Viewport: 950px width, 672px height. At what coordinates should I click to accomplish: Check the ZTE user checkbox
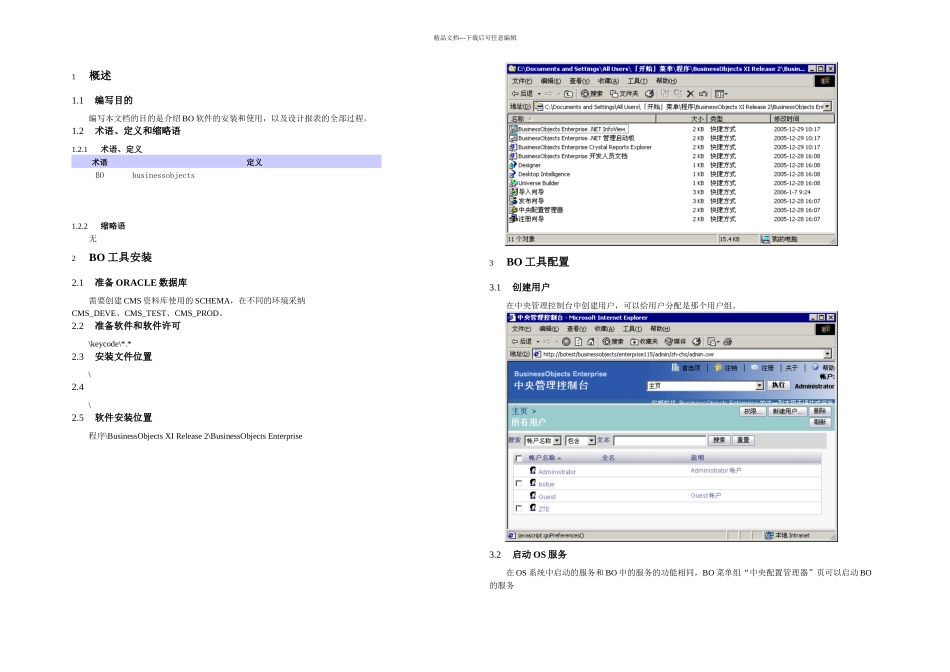[x=519, y=508]
